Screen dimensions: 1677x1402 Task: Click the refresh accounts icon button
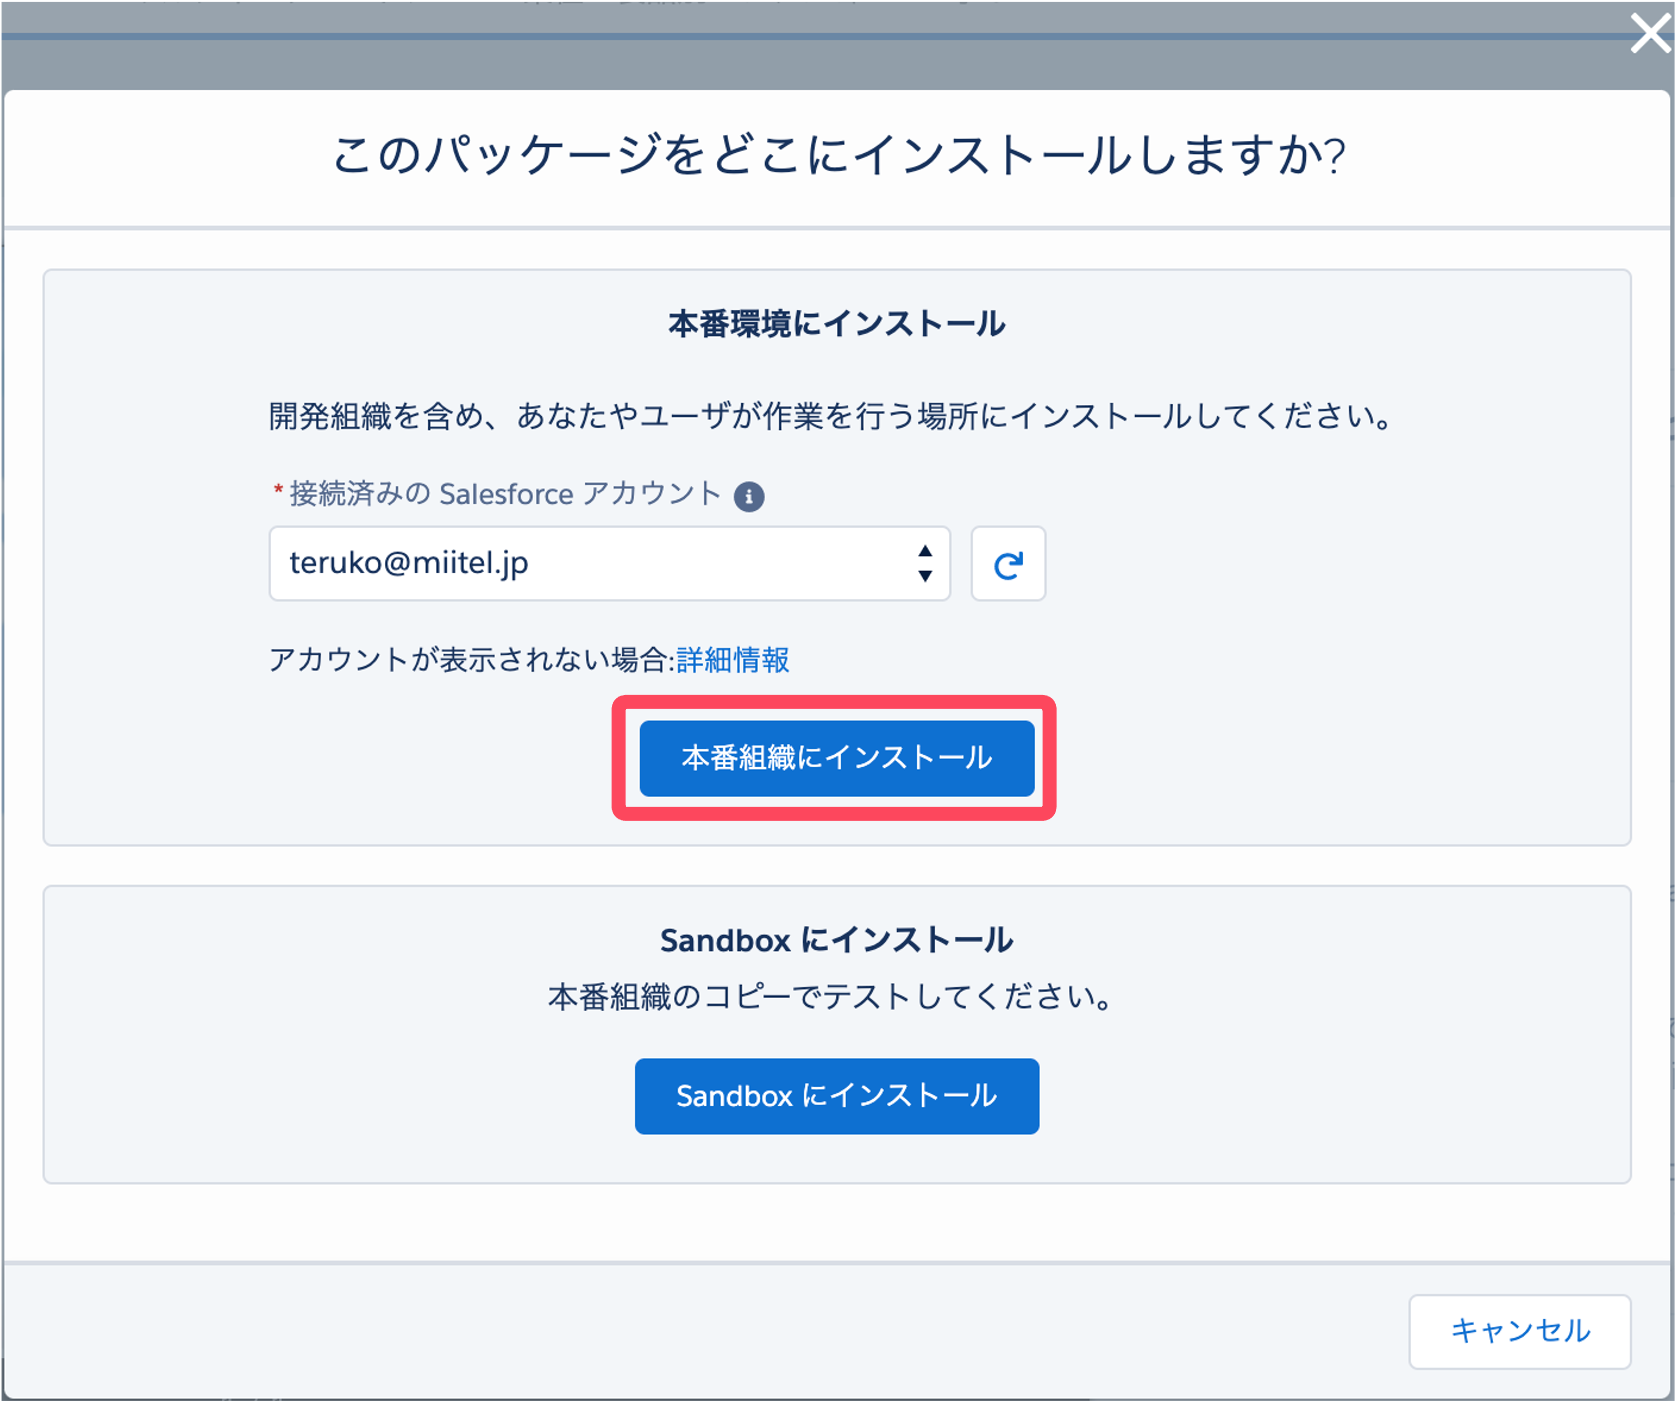point(1008,564)
